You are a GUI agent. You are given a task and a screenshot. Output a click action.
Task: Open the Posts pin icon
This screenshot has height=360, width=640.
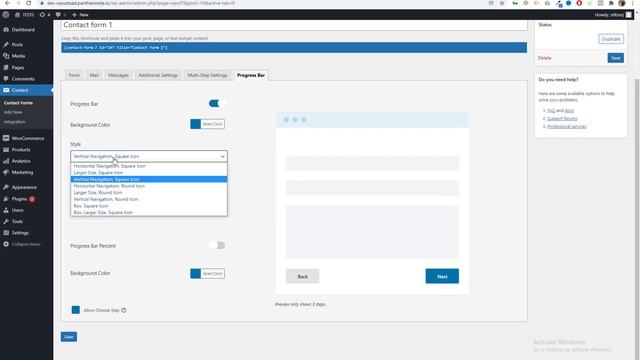[6, 44]
